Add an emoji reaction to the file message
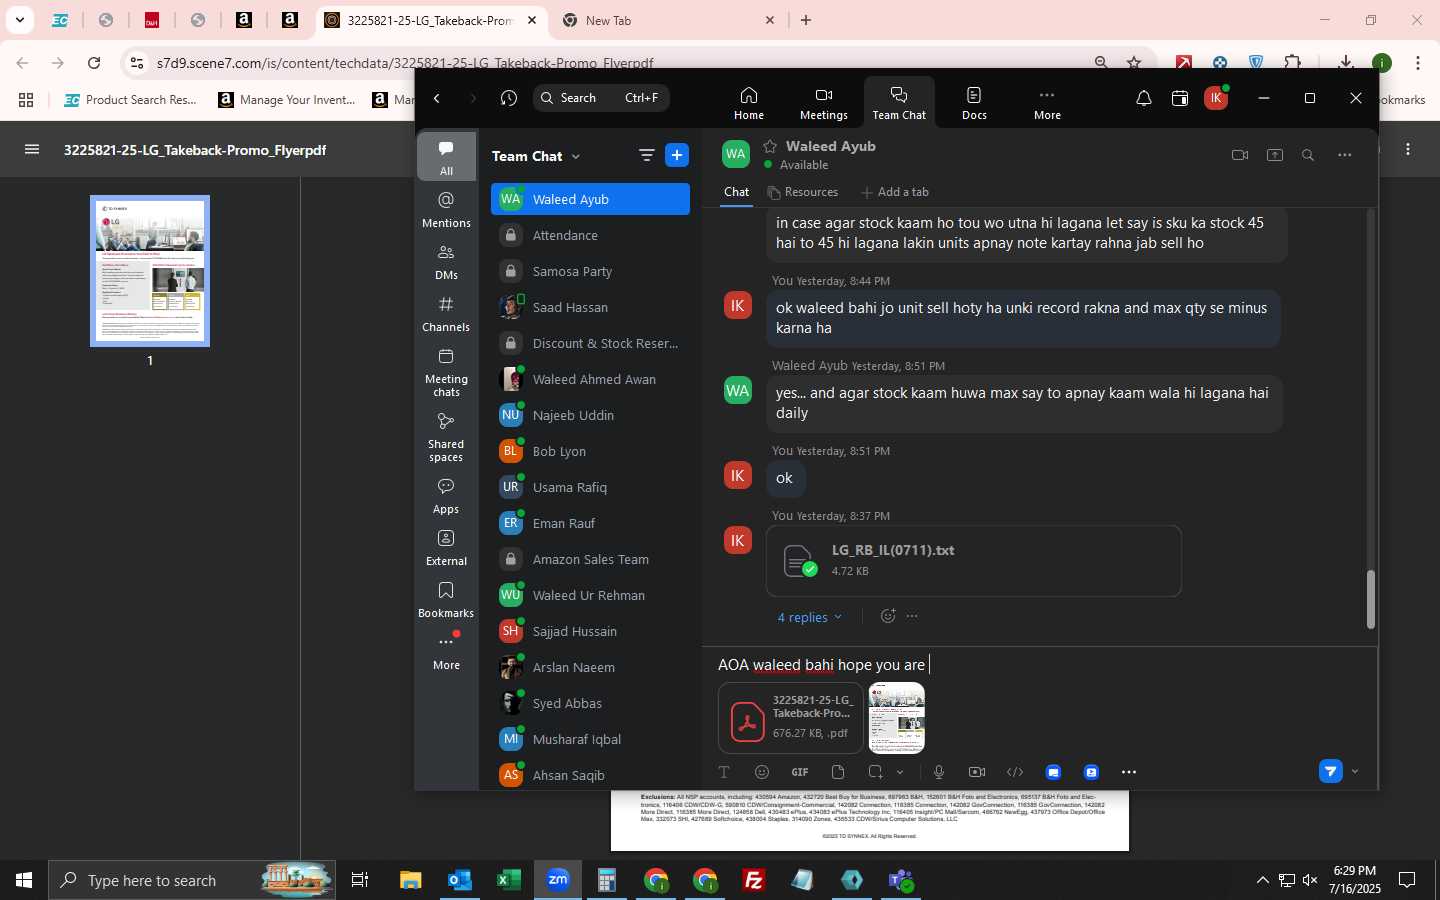Viewport: 1440px width, 900px height. [x=887, y=616]
